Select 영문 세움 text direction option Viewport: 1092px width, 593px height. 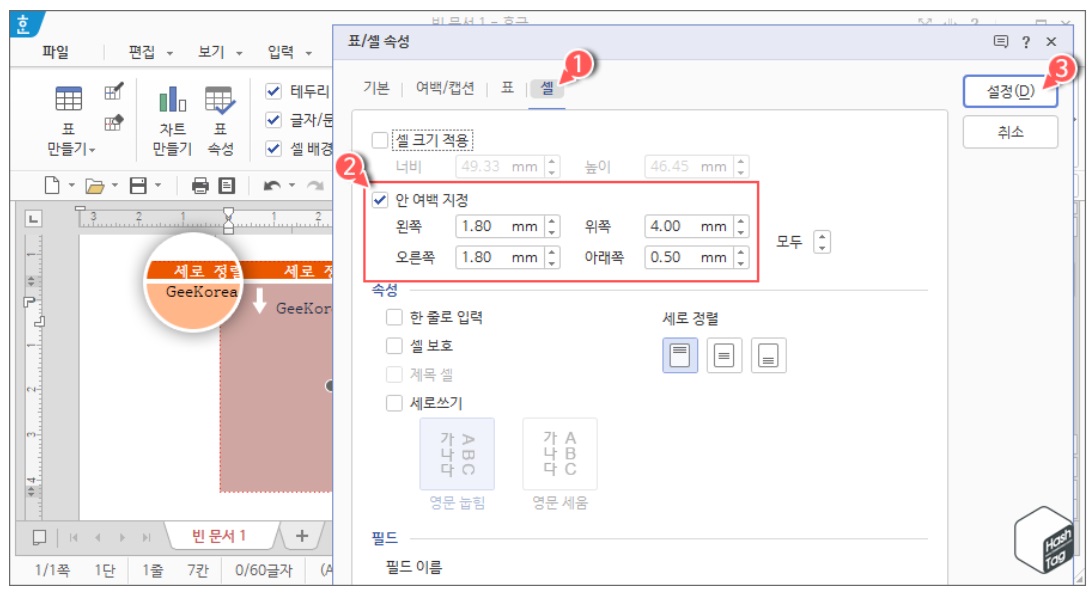pos(560,454)
